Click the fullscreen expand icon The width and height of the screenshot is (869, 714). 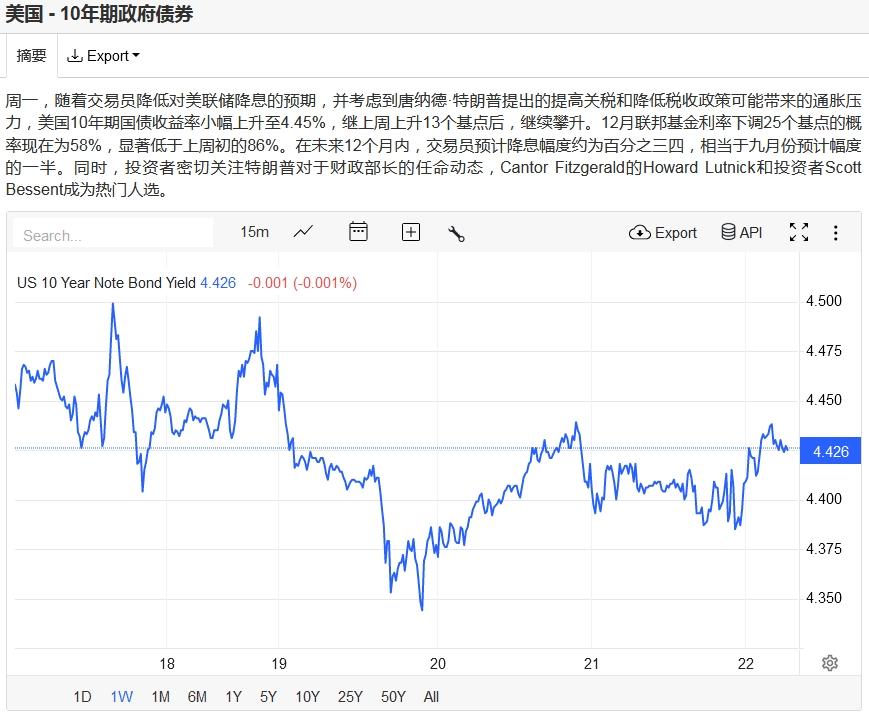(x=799, y=232)
